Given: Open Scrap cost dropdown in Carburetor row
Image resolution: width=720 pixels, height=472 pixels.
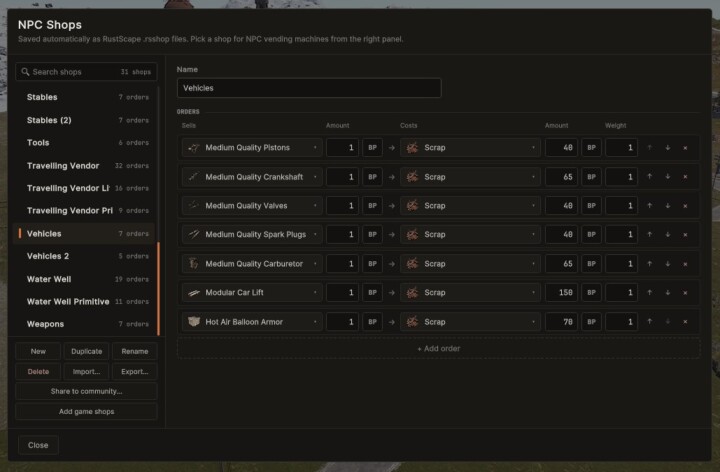Looking at the screenshot, I should 470,264.
